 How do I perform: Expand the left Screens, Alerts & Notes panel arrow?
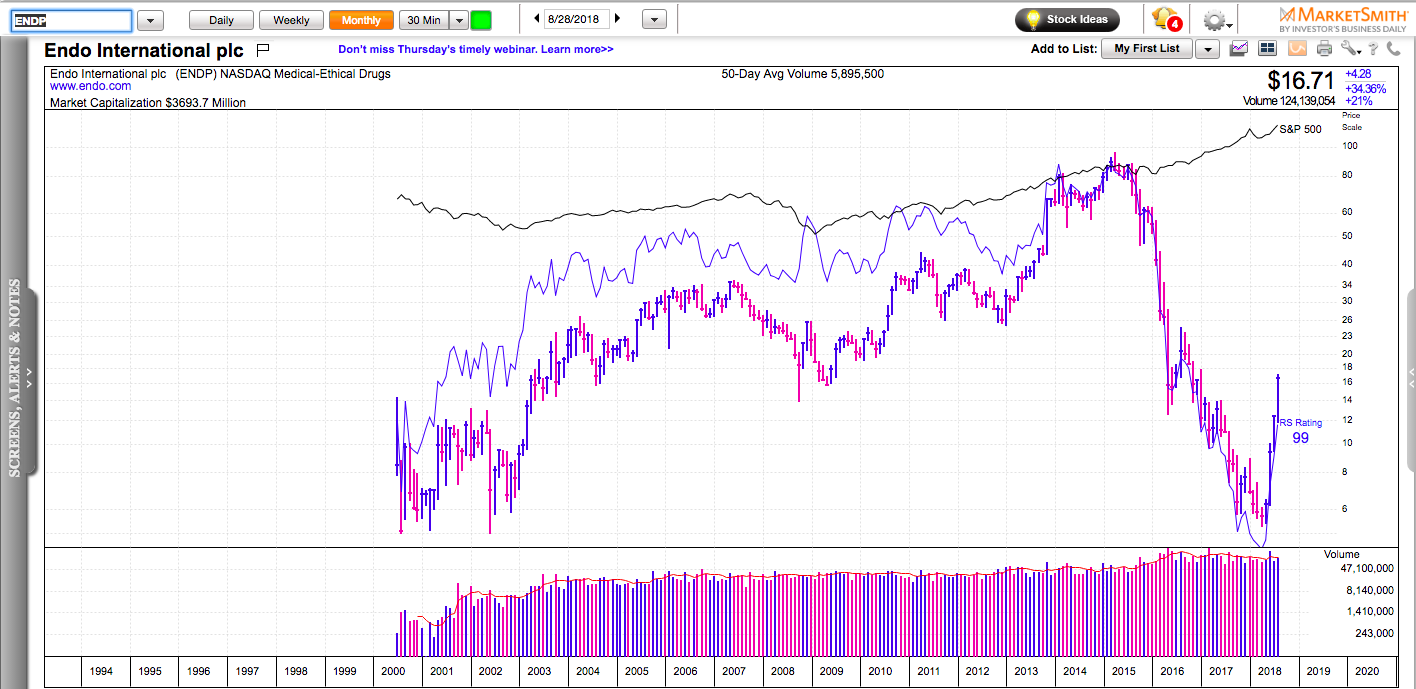[29, 380]
